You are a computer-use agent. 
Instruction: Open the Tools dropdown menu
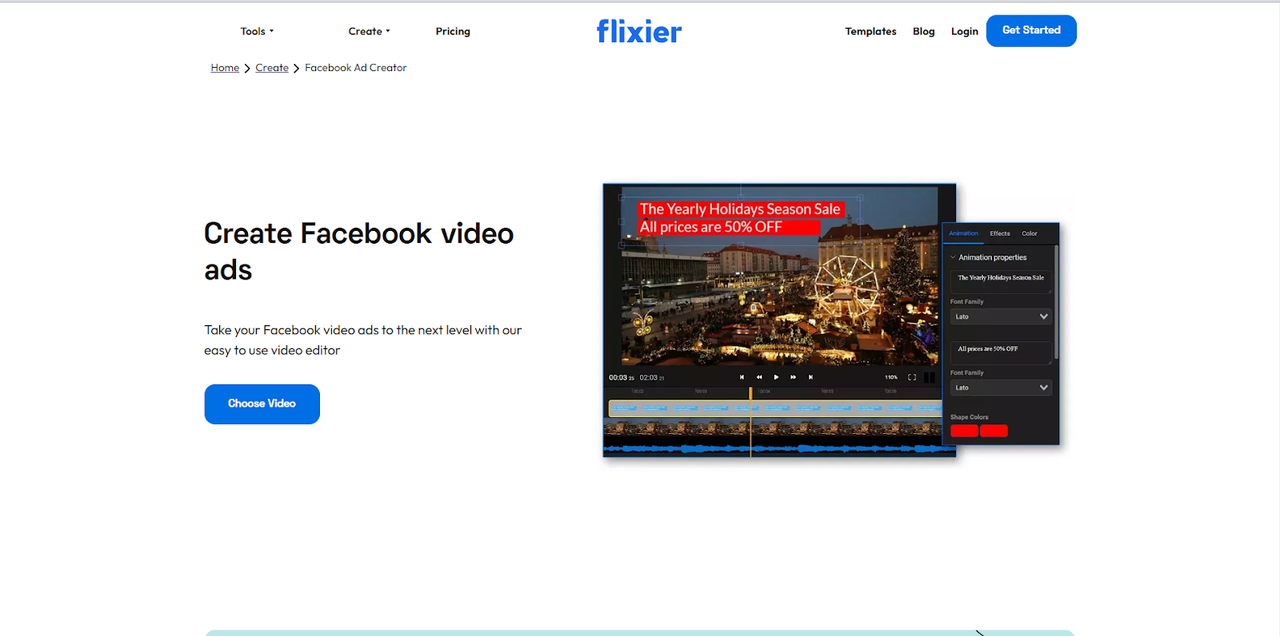coord(257,31)
